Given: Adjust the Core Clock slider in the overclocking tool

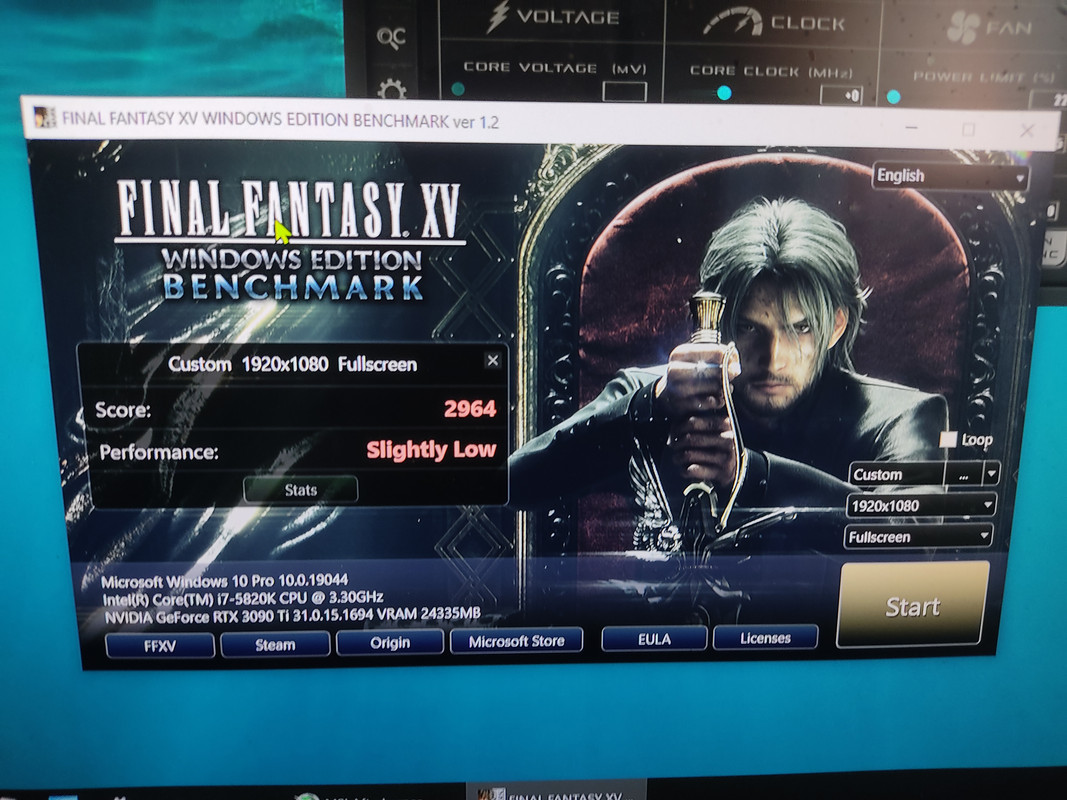Looking at the screenshot, I should click(724, 93).
